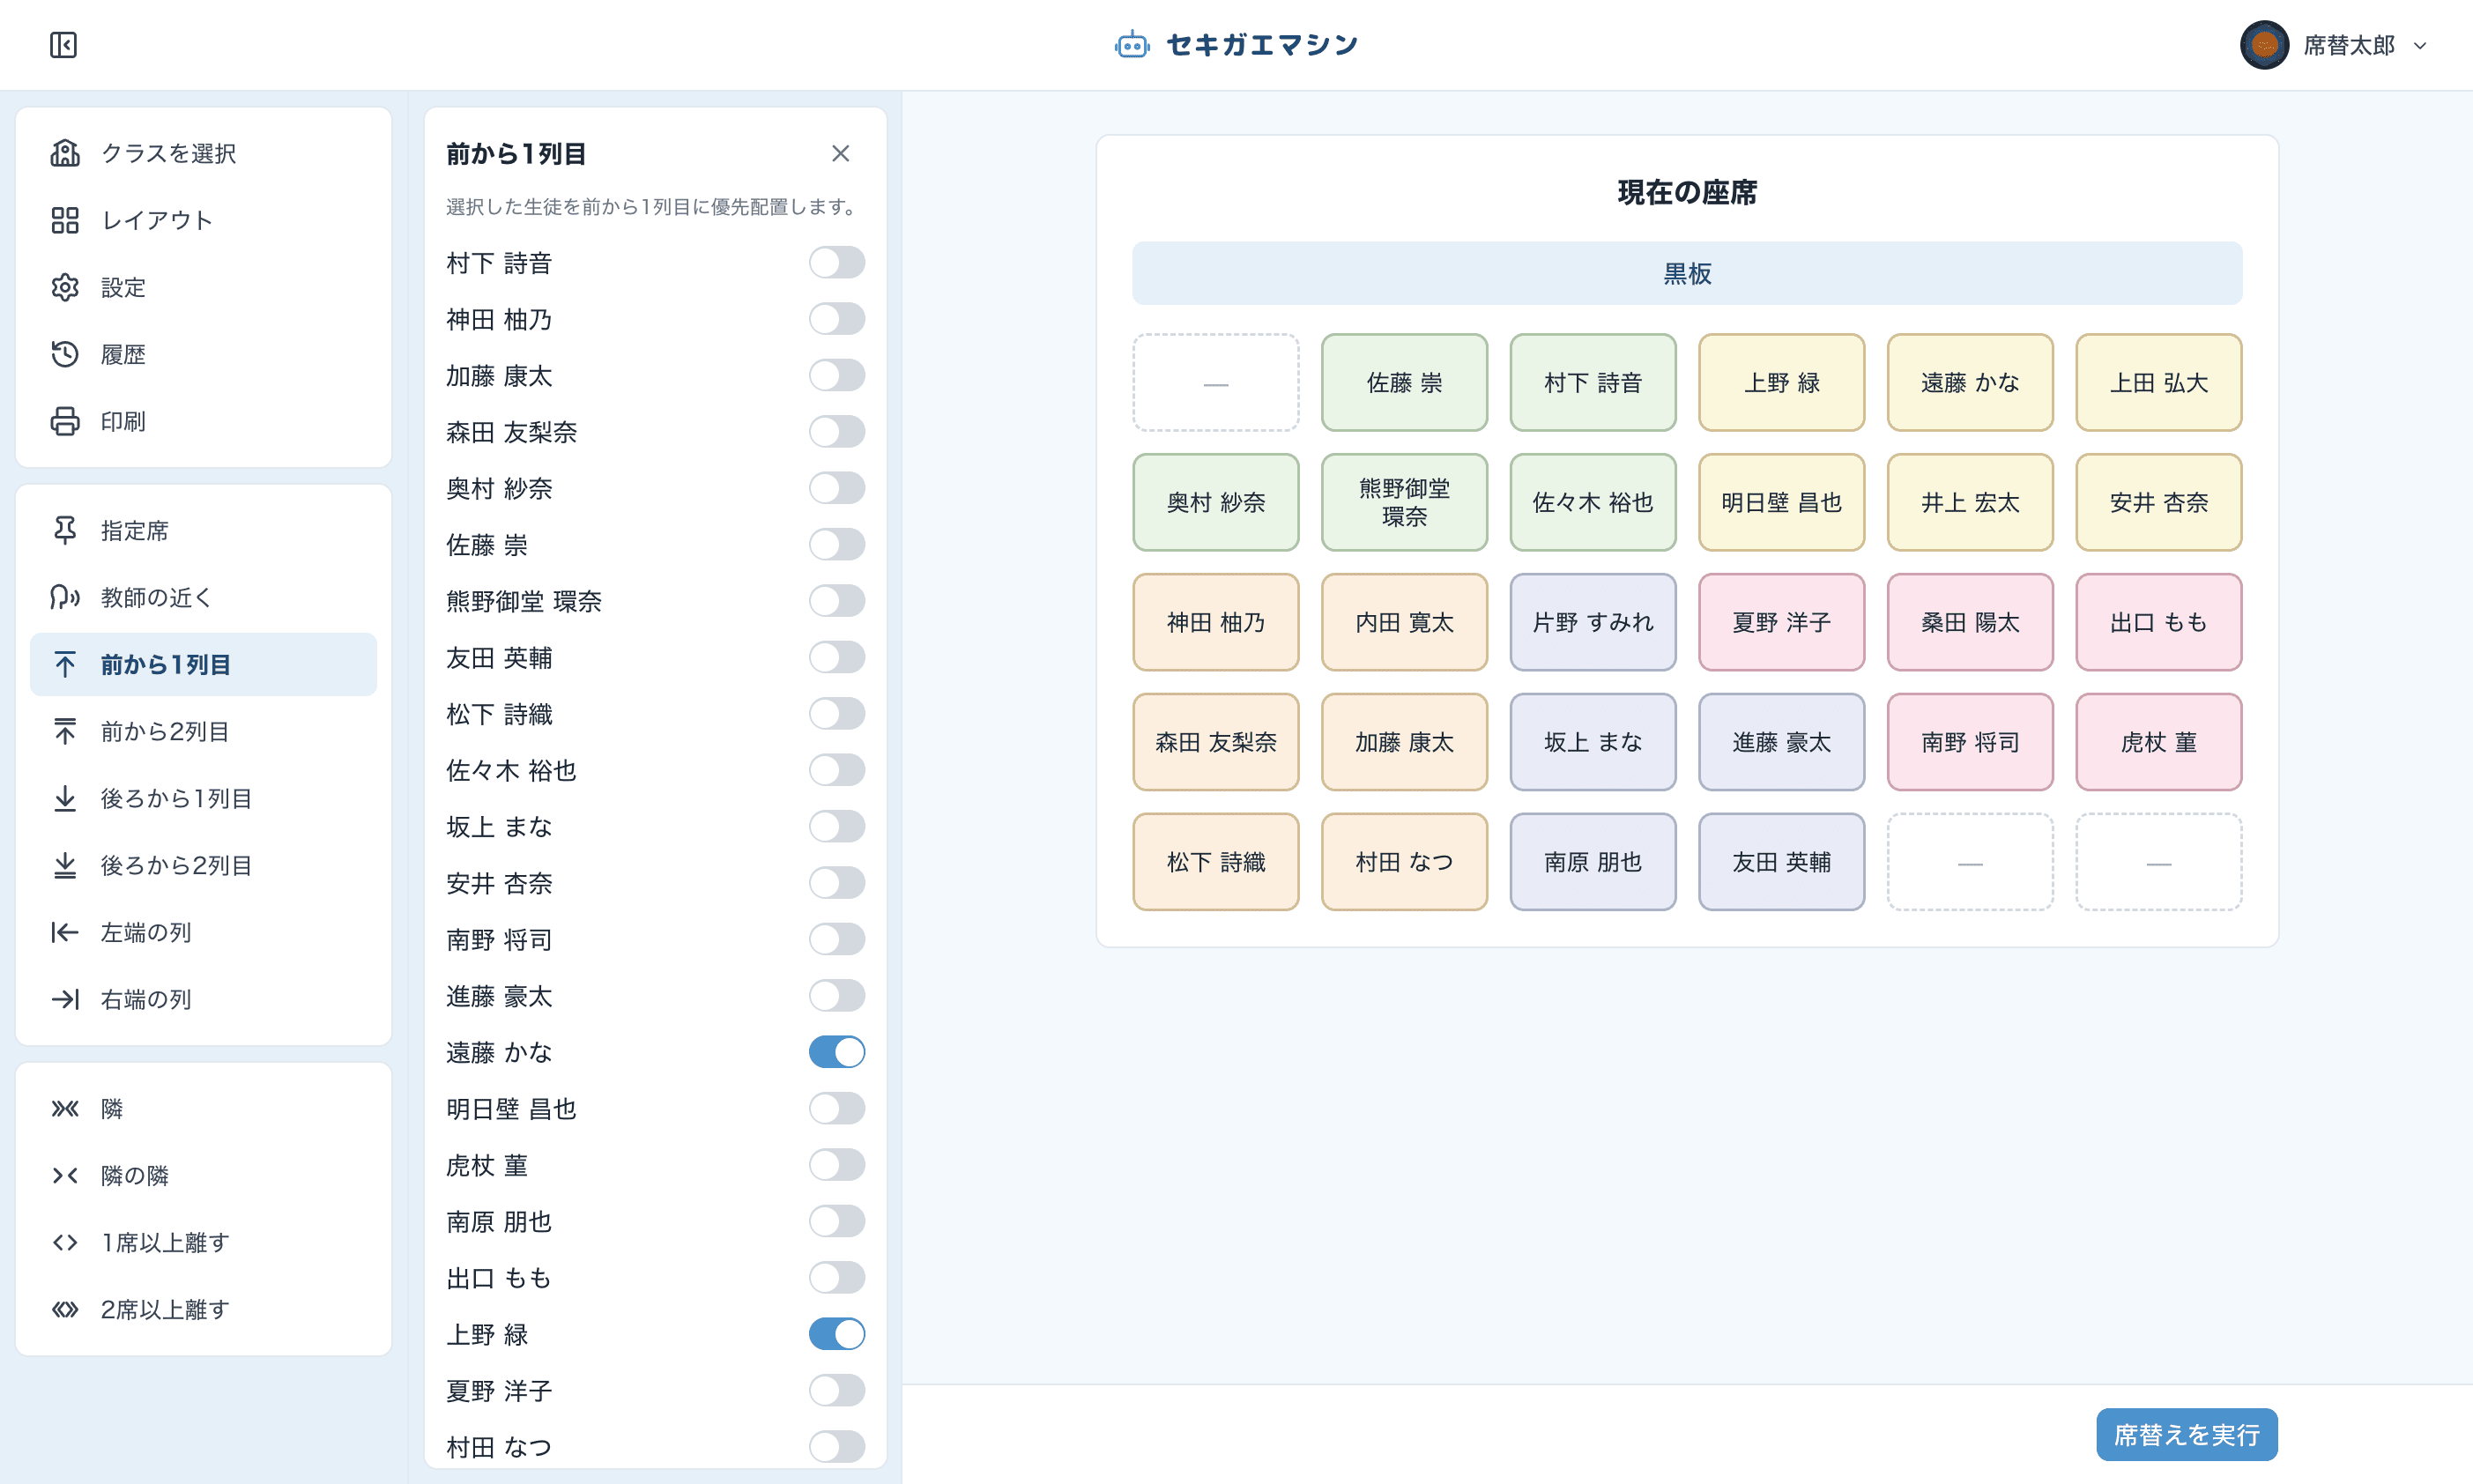
Task: Enable the toggle for 村下 詩音
Action: [x=837, y=263]
